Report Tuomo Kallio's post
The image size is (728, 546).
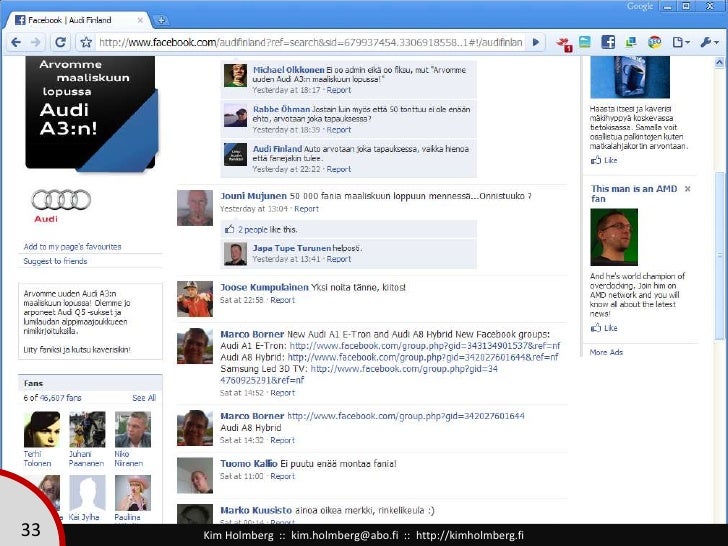click(x=282, y=476)
